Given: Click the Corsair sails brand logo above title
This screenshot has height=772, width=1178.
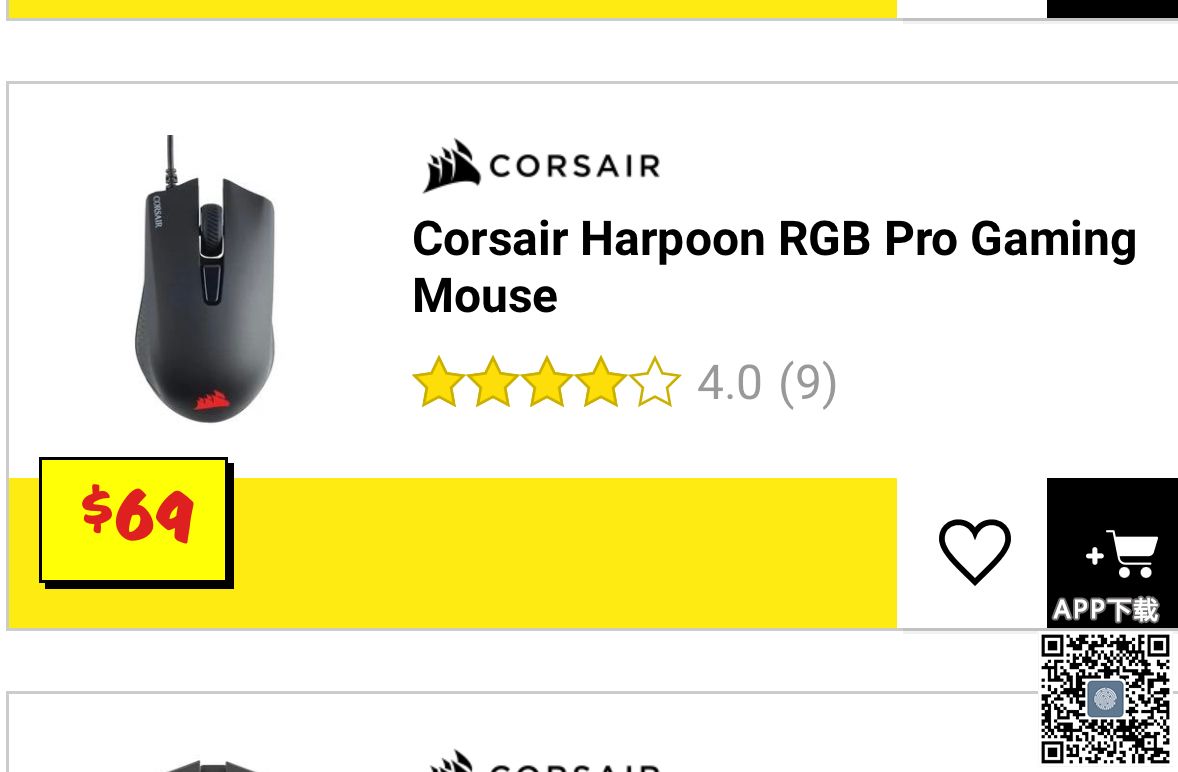Looking at the screenshot, I should [x=542, y=166].
